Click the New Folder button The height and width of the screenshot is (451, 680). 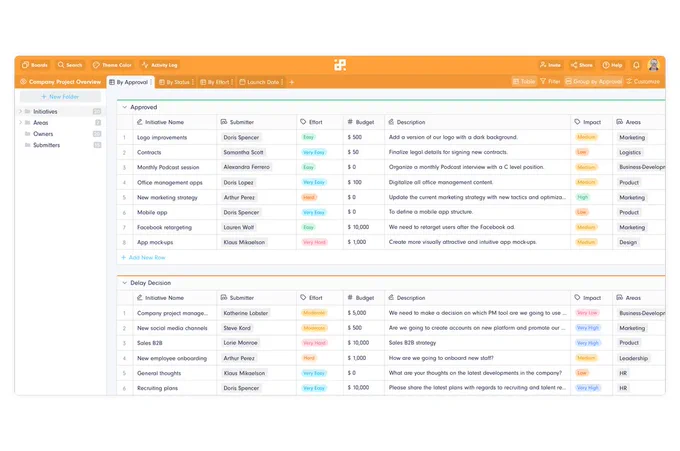tap(60, 97)
